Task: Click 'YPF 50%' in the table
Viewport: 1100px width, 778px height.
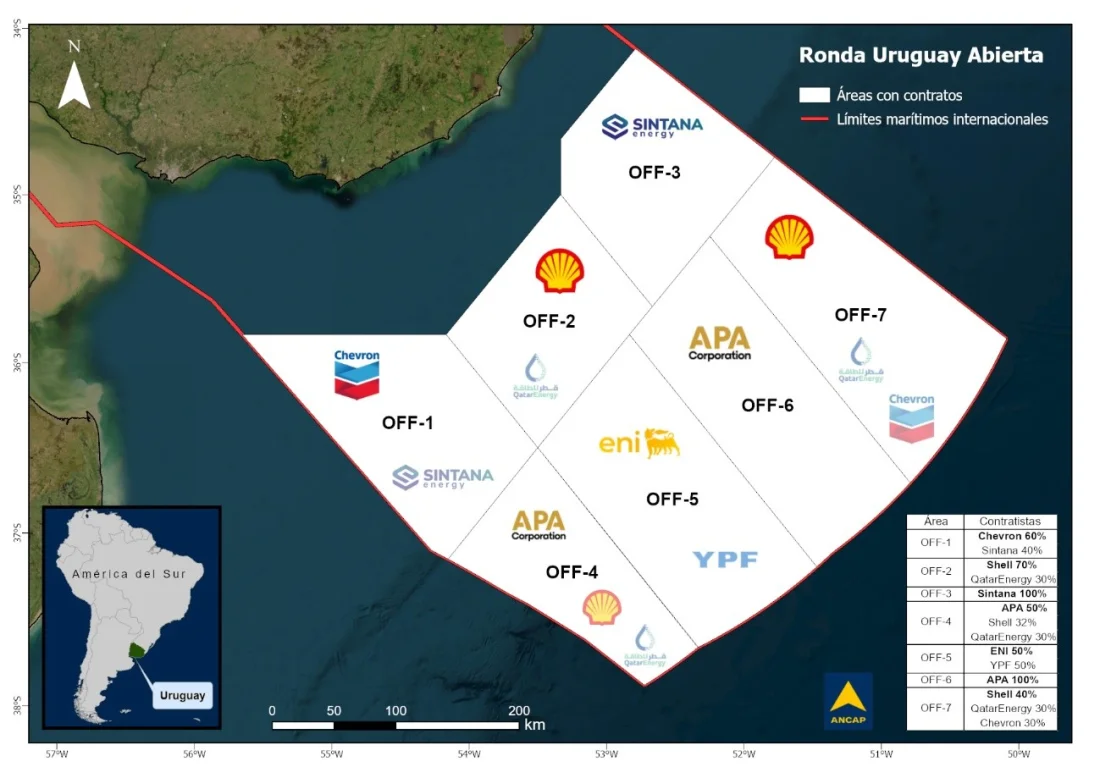Action: click(1012, 665)
